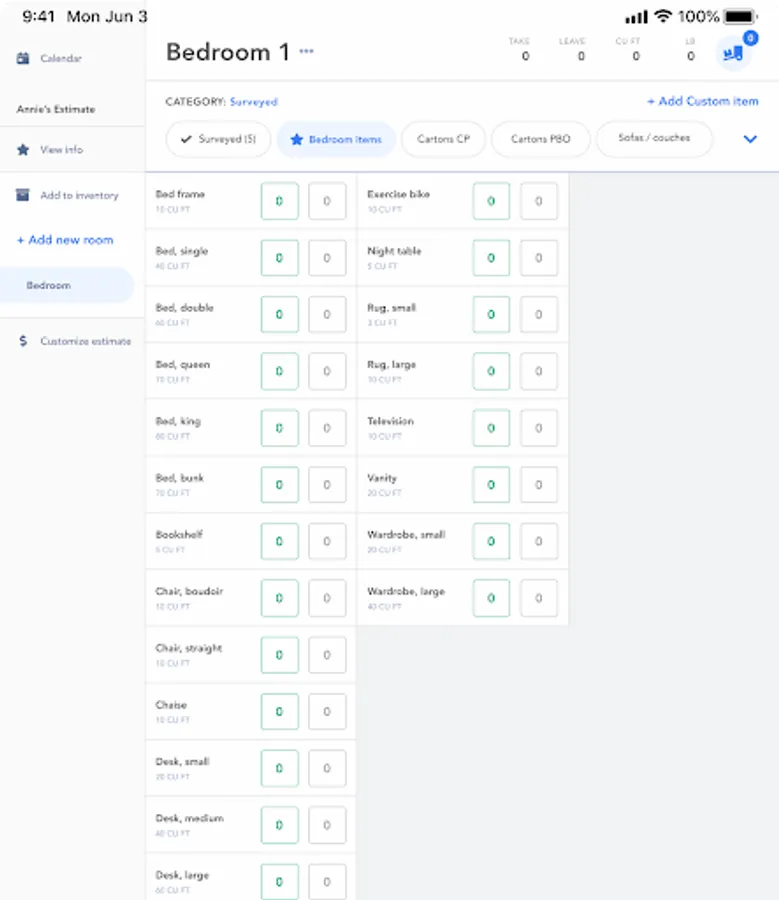Click the Add to inventory box icon
This screenshot has height=900, width=779.
pyautogui.click(x=23, y=196)
